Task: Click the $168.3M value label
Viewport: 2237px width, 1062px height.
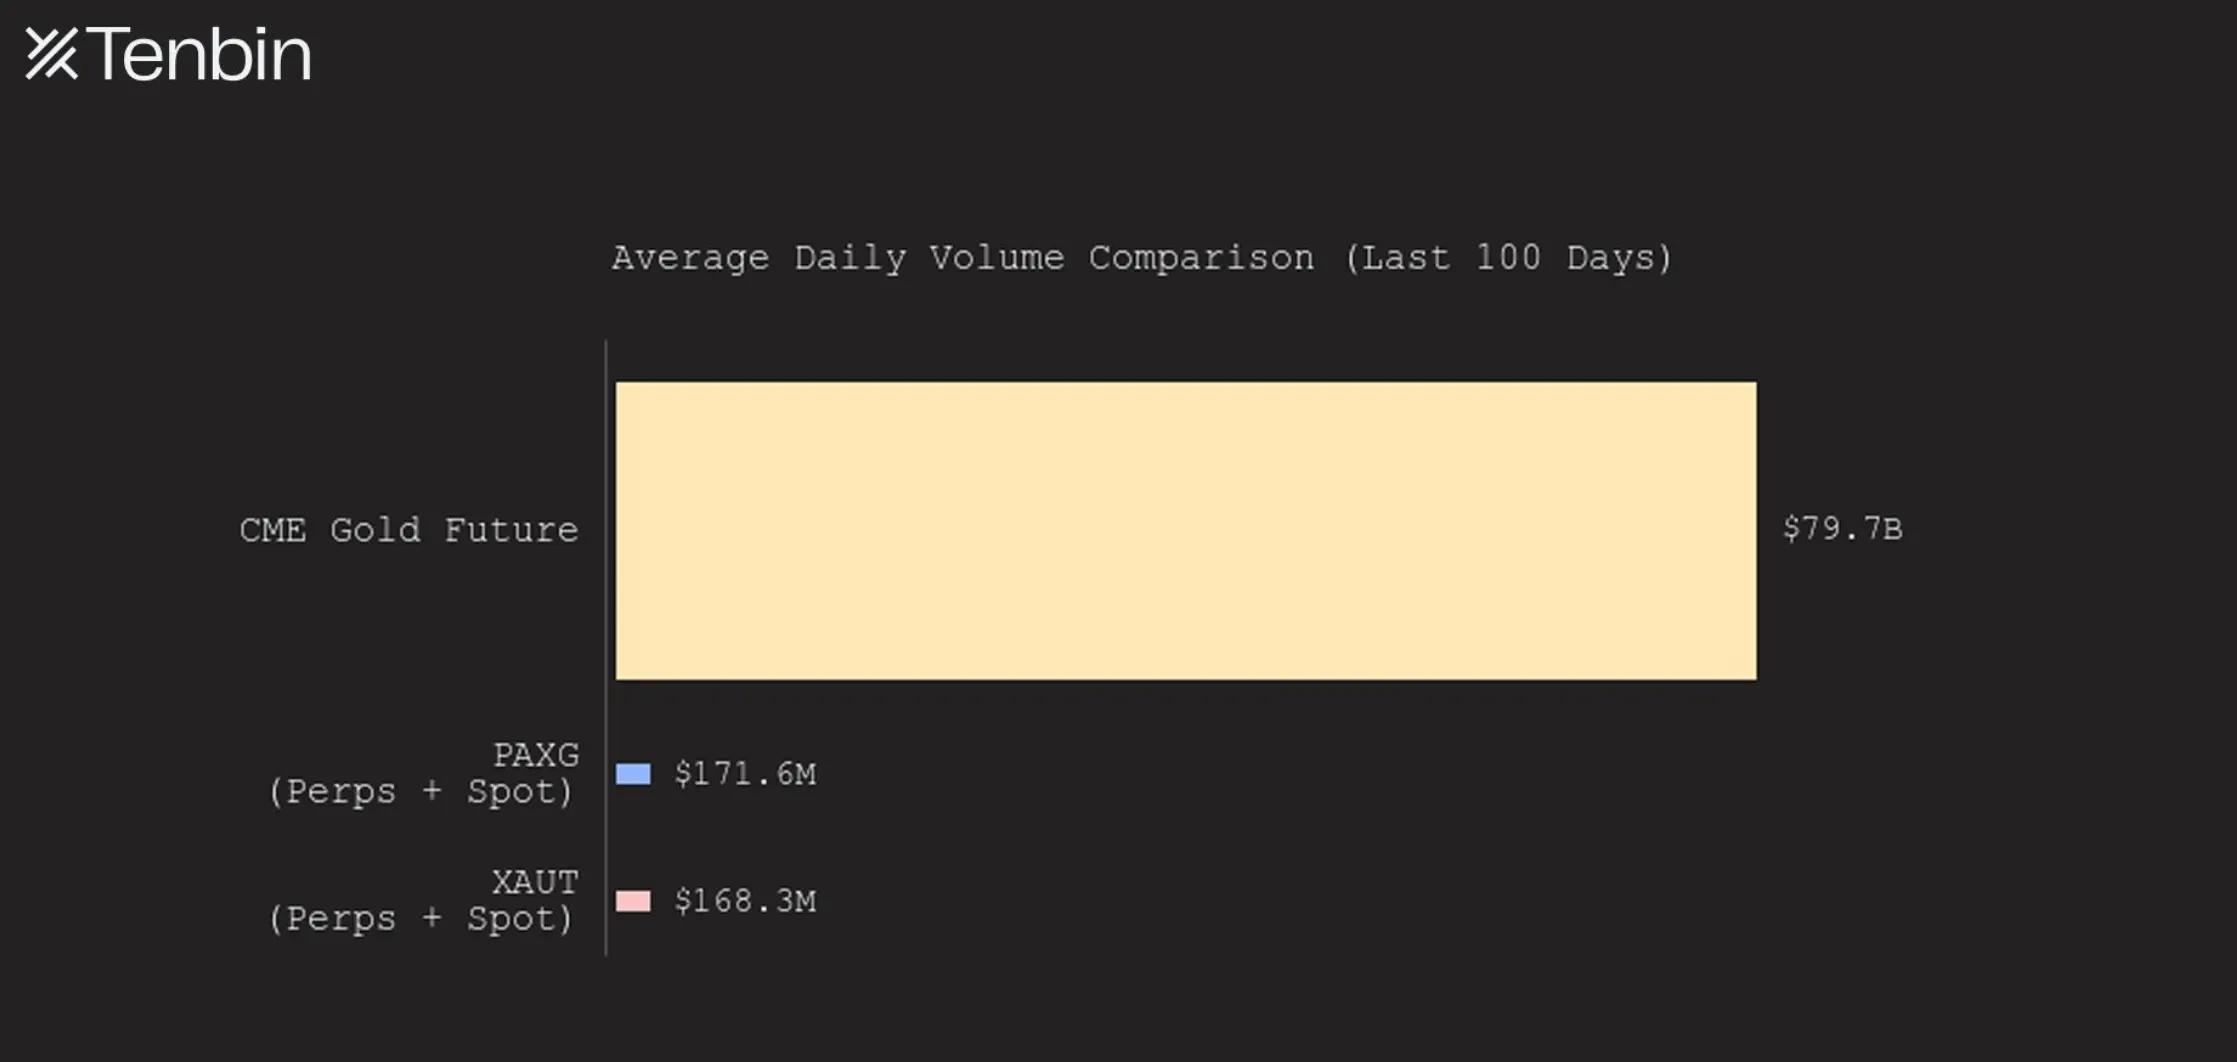Action: pyautogui.click(x=745, y=901)
